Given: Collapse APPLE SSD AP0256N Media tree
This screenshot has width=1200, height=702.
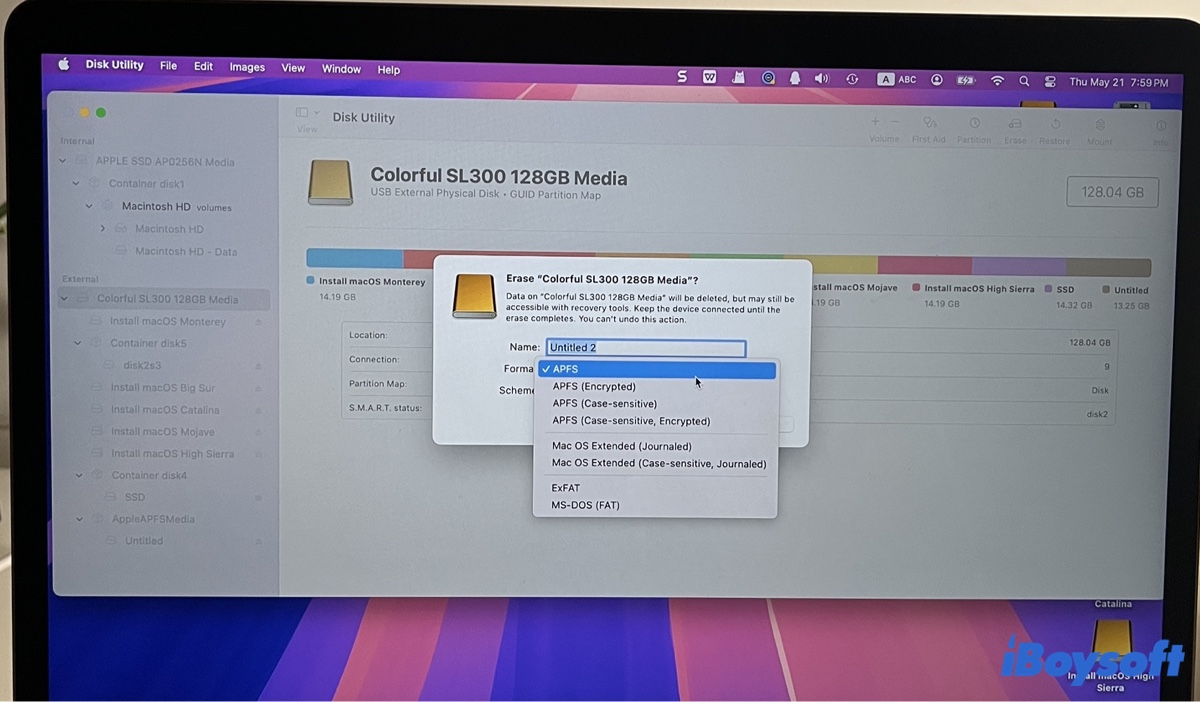Looking at the screenshot, I should (63, 161).
